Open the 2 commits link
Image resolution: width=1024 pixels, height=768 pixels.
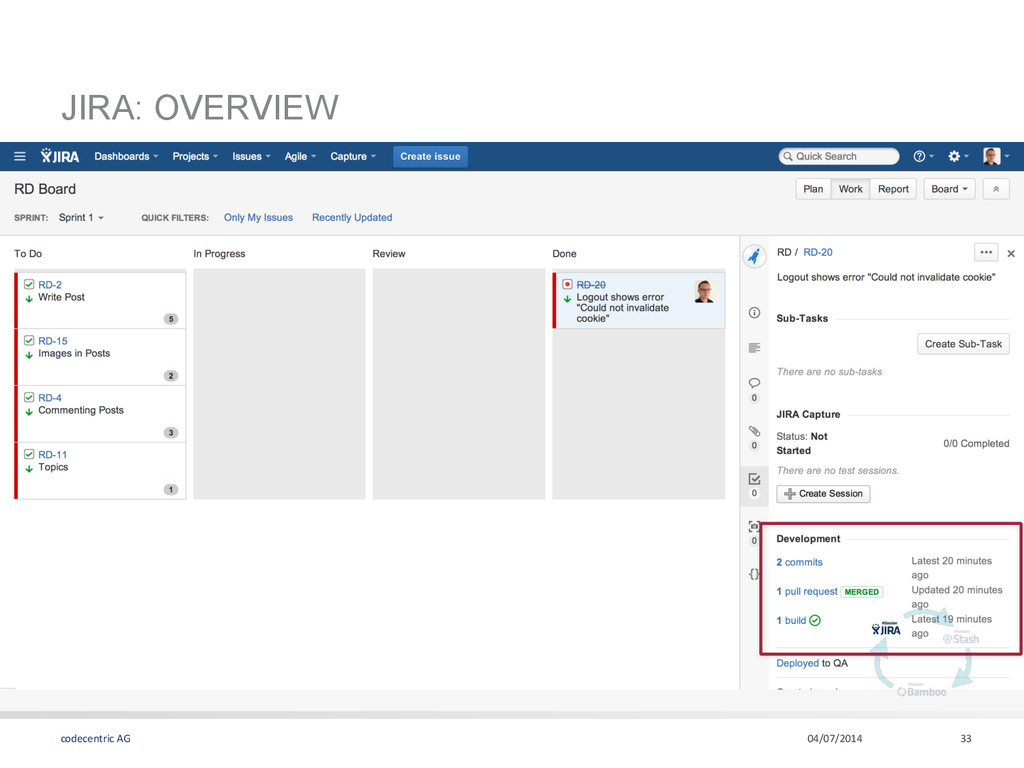[799, 562]
